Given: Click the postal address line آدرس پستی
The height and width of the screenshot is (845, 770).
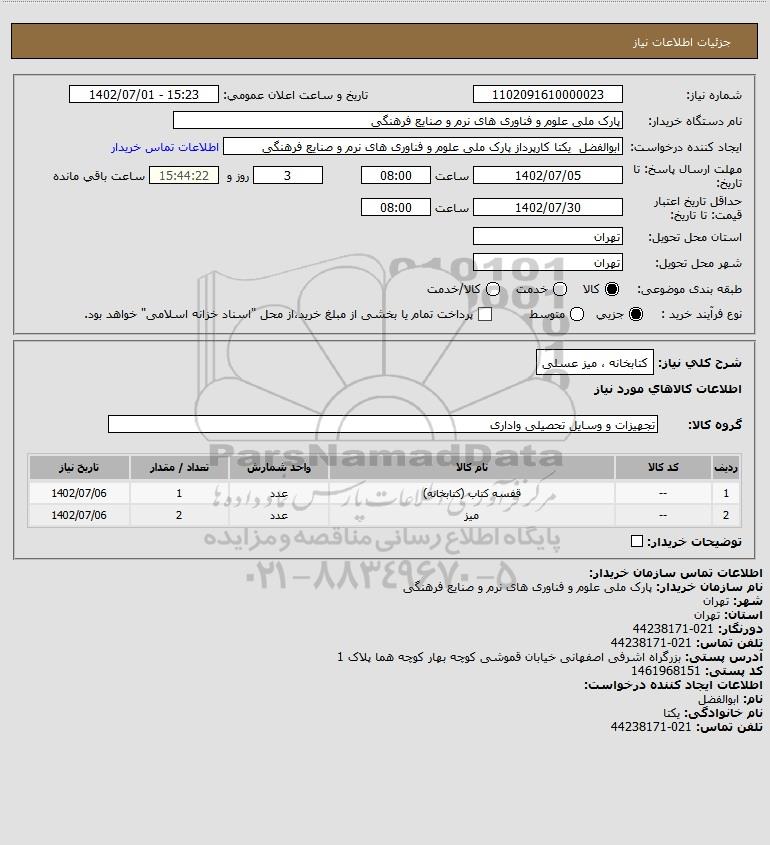Looking at the screenshot, I should pyautogui.click(x=550, y=657).
